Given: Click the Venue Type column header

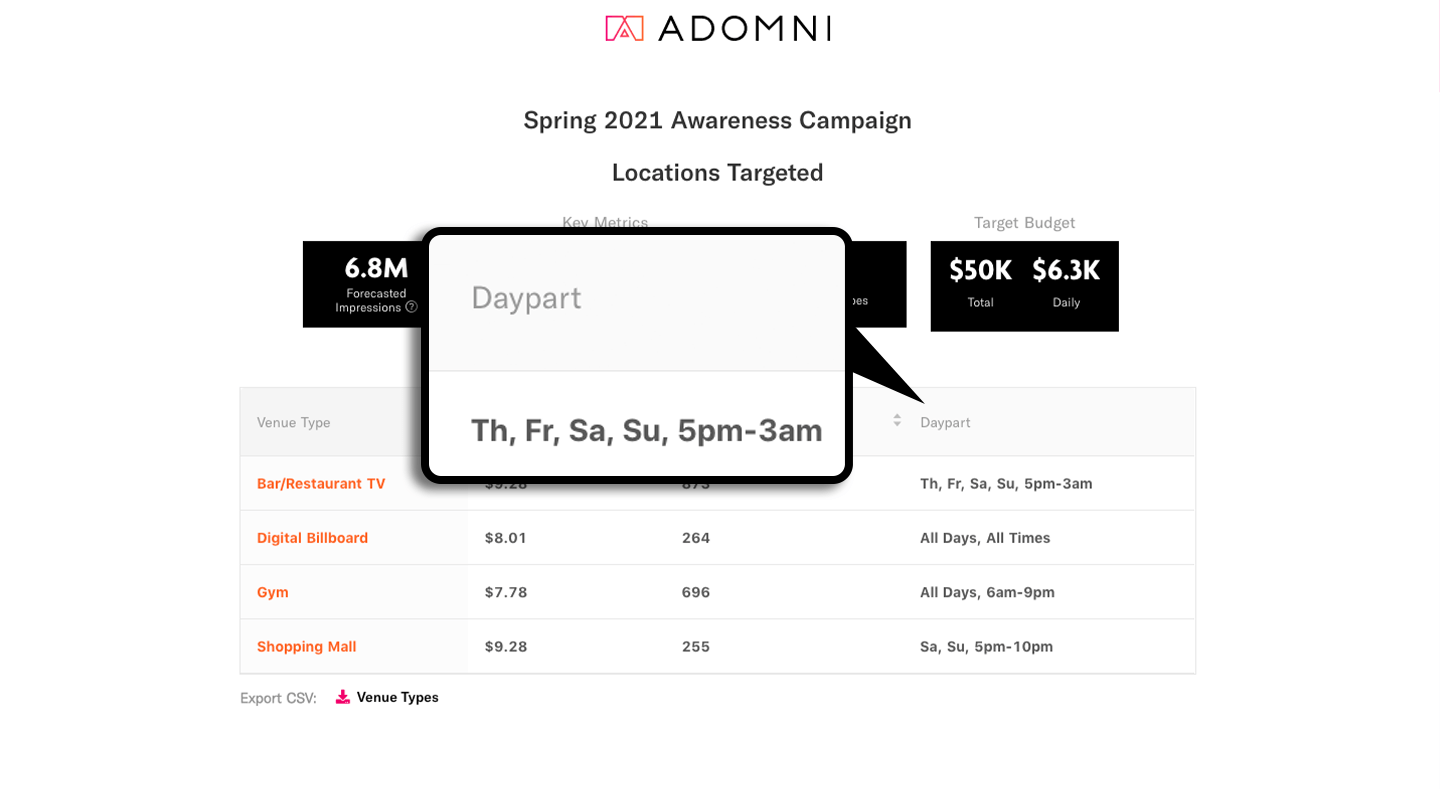Looking at the screenshot, I should click(x=294, y=423).
